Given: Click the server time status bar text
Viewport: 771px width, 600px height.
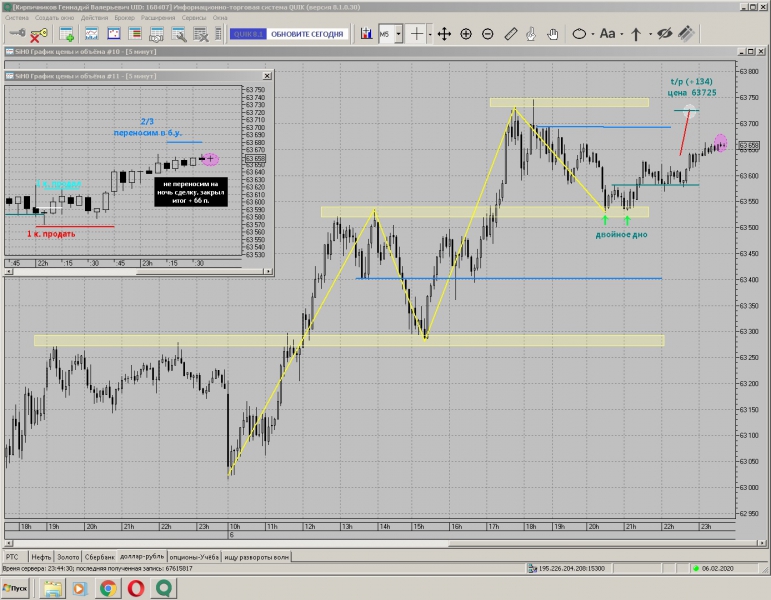Looking at the screenshot, I should pyautogui.click(x=97, y=569).
